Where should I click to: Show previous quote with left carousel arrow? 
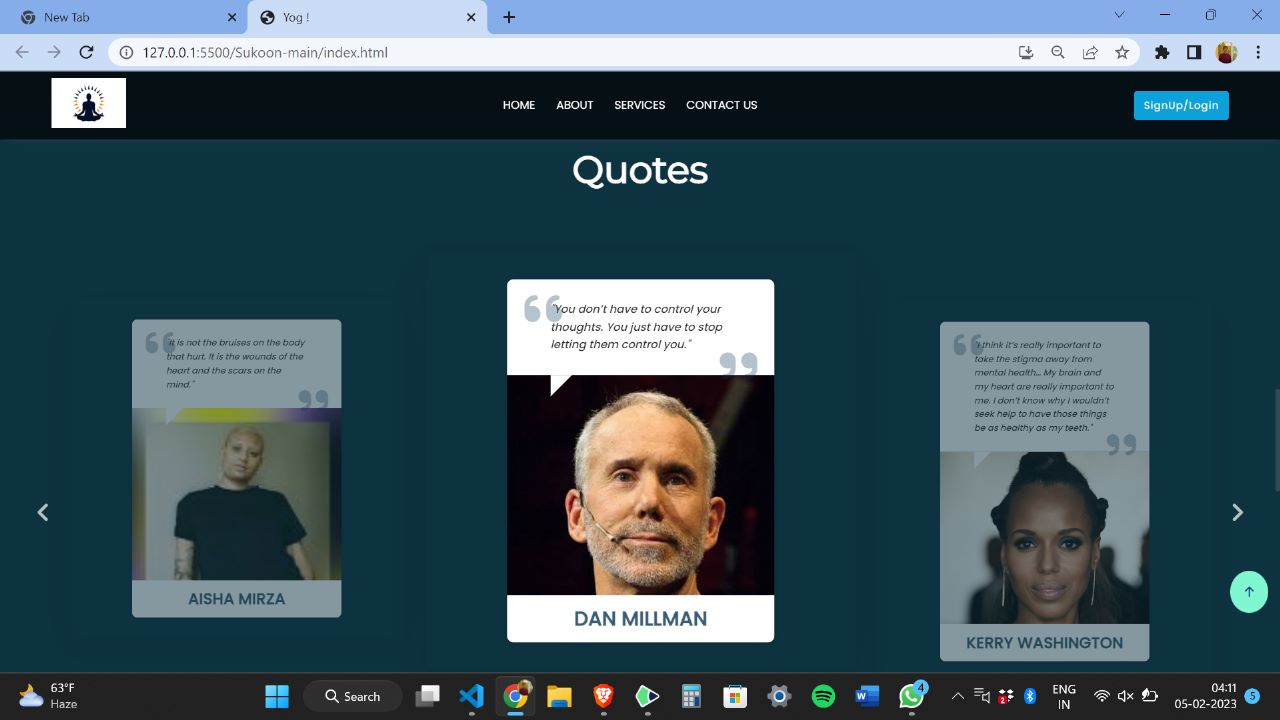43,512
